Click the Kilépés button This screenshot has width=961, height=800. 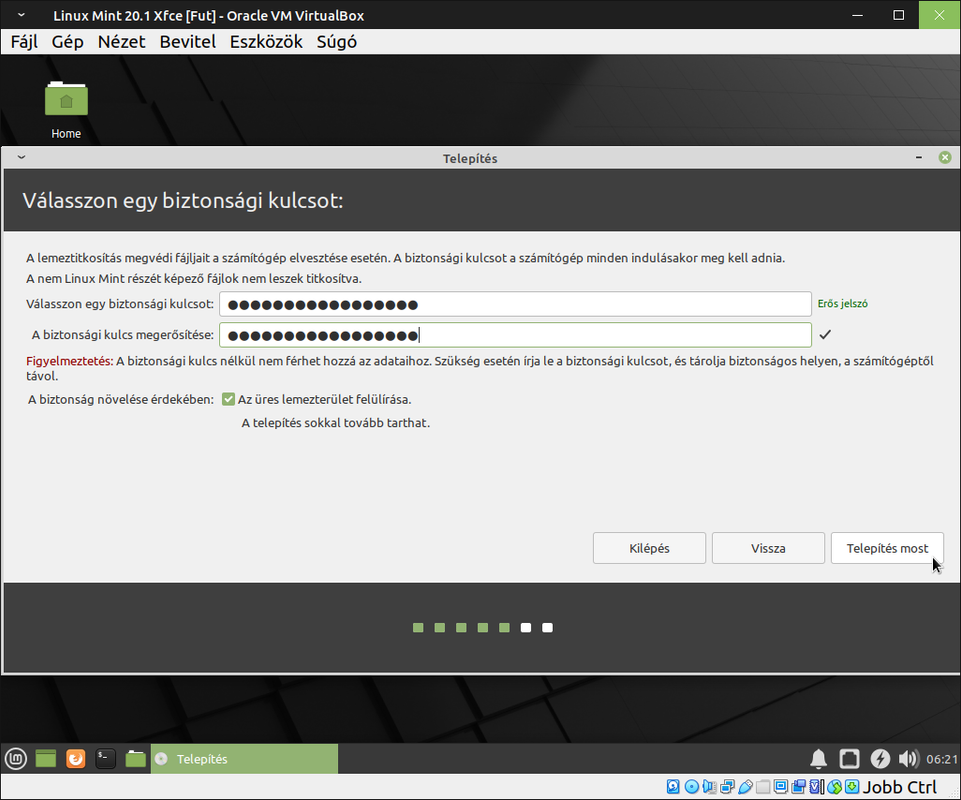649,548
